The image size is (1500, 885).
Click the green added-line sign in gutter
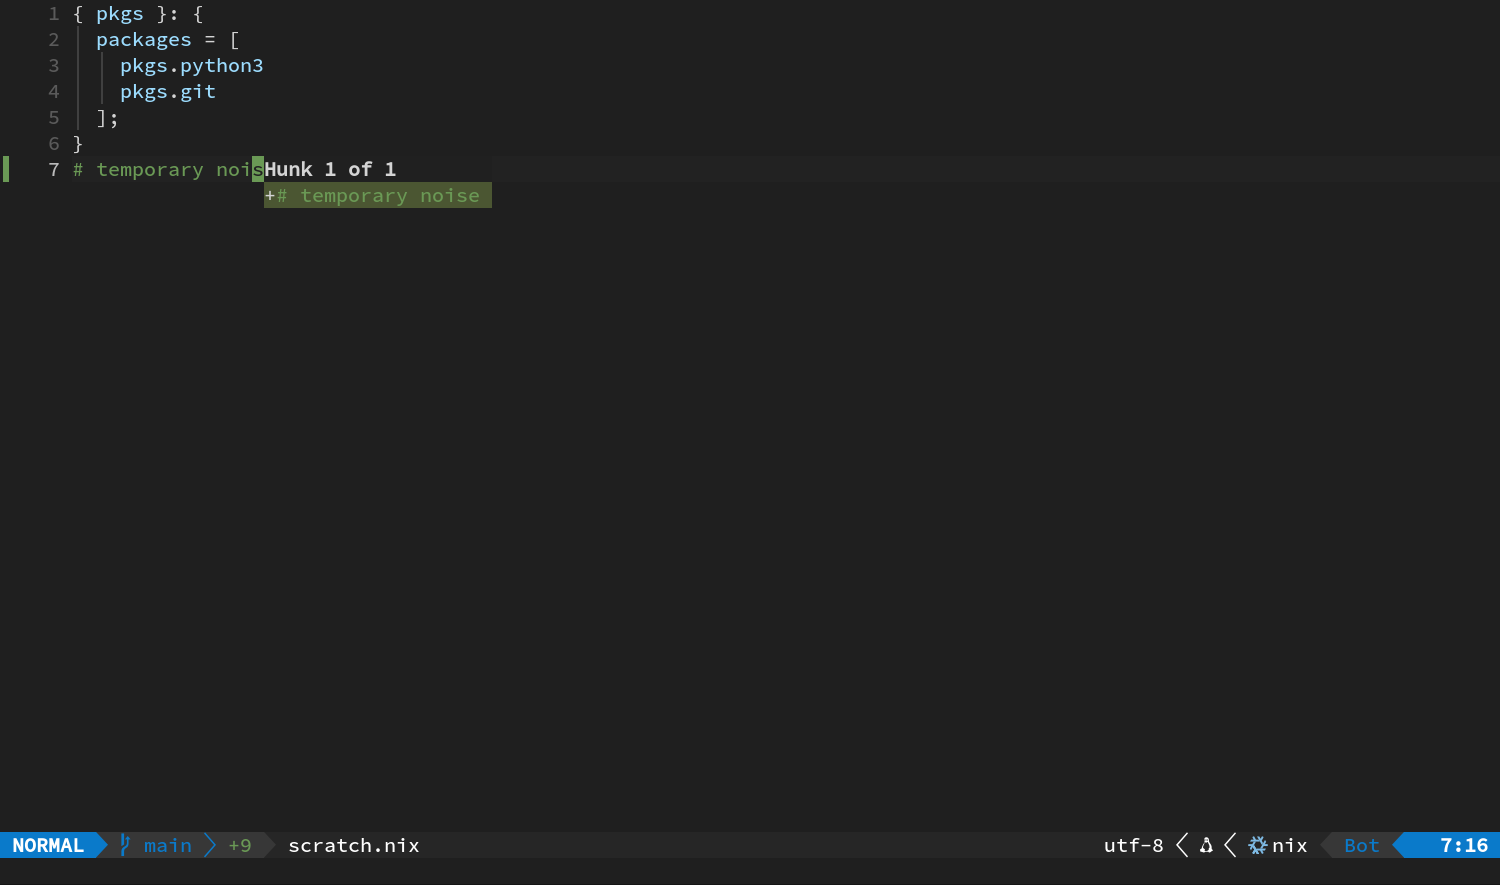6,169
